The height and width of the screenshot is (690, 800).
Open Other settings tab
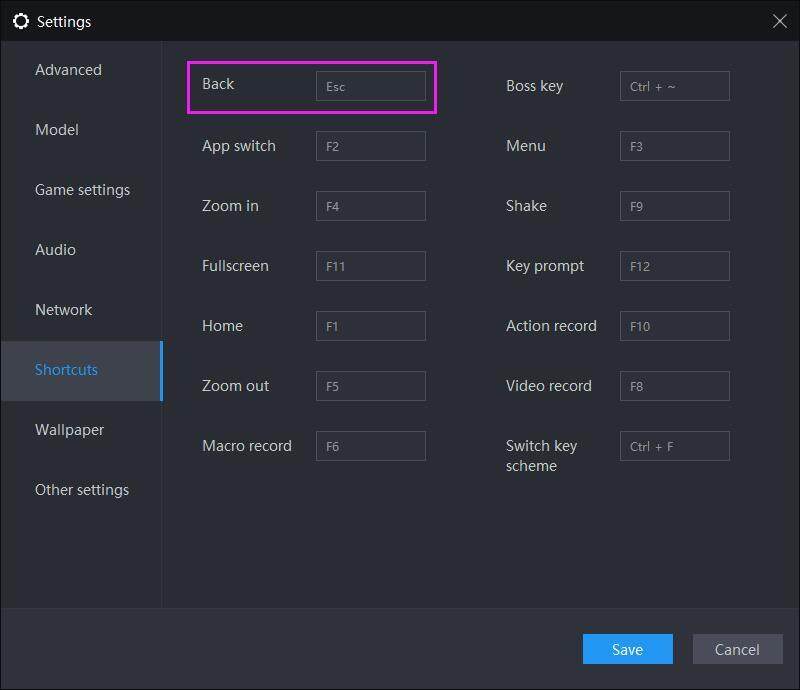(82, 490)
